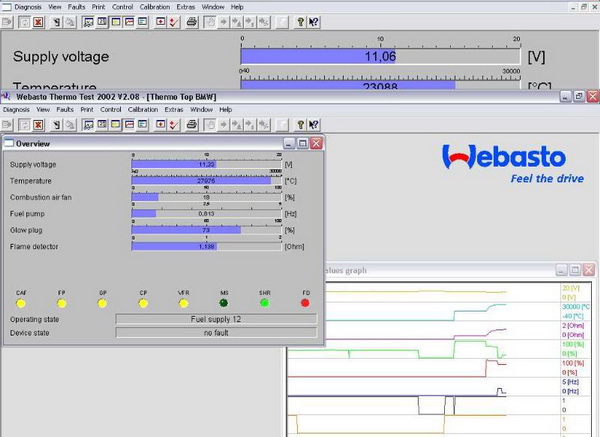The height and width of the screenshot is (437, 600).
Task: Click the GP yellow indicator lamp
Action: tap(102, 303)
